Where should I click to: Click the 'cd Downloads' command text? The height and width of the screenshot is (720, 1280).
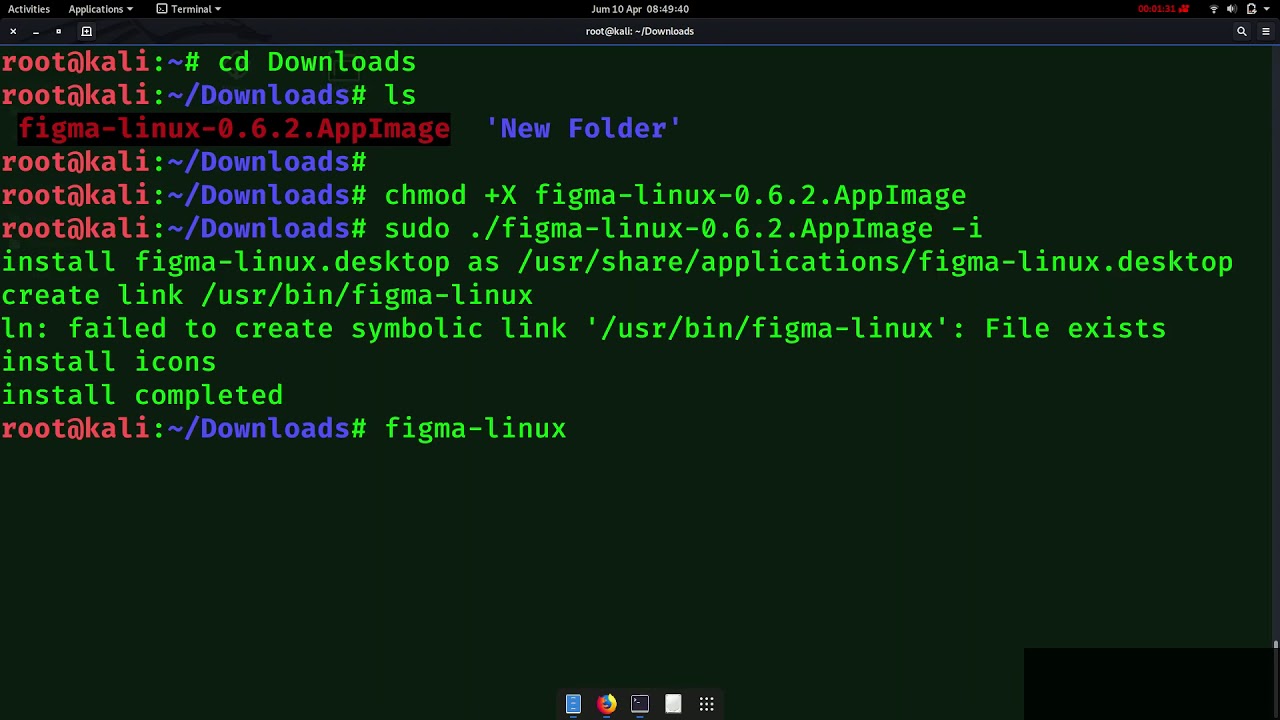click(317, 62)
